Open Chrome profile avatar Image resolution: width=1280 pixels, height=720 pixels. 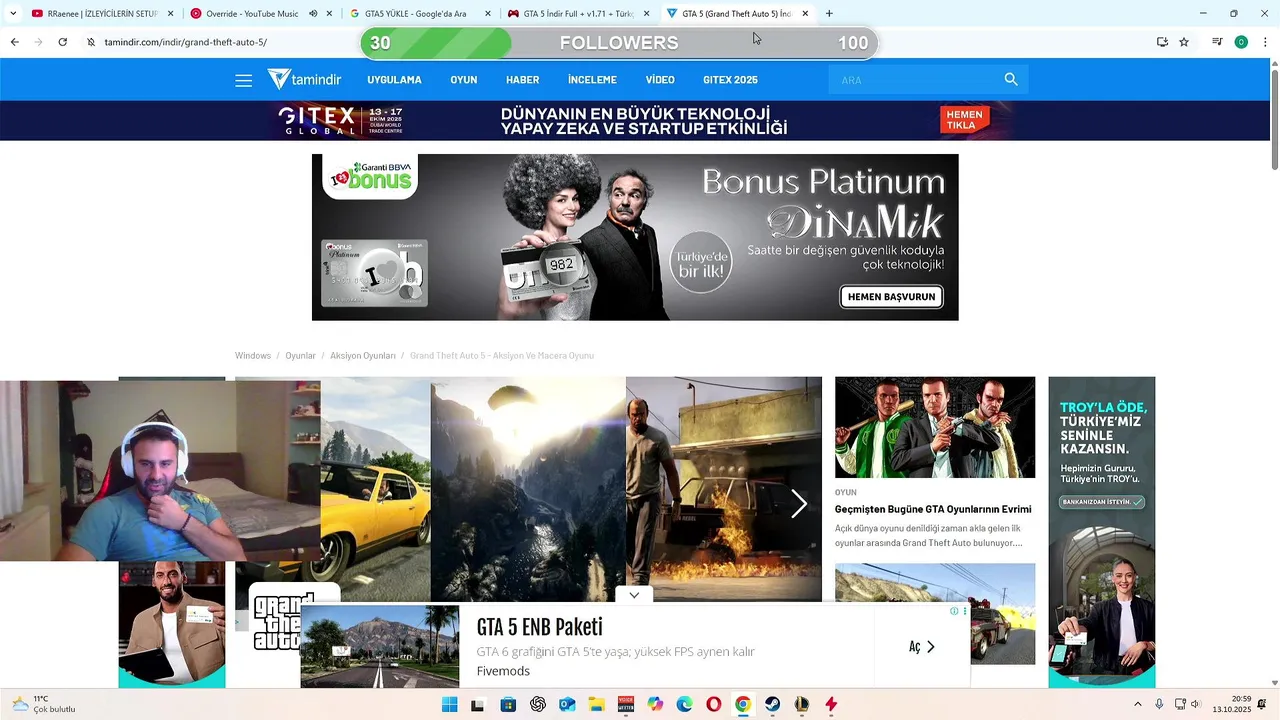[1241, 42]
